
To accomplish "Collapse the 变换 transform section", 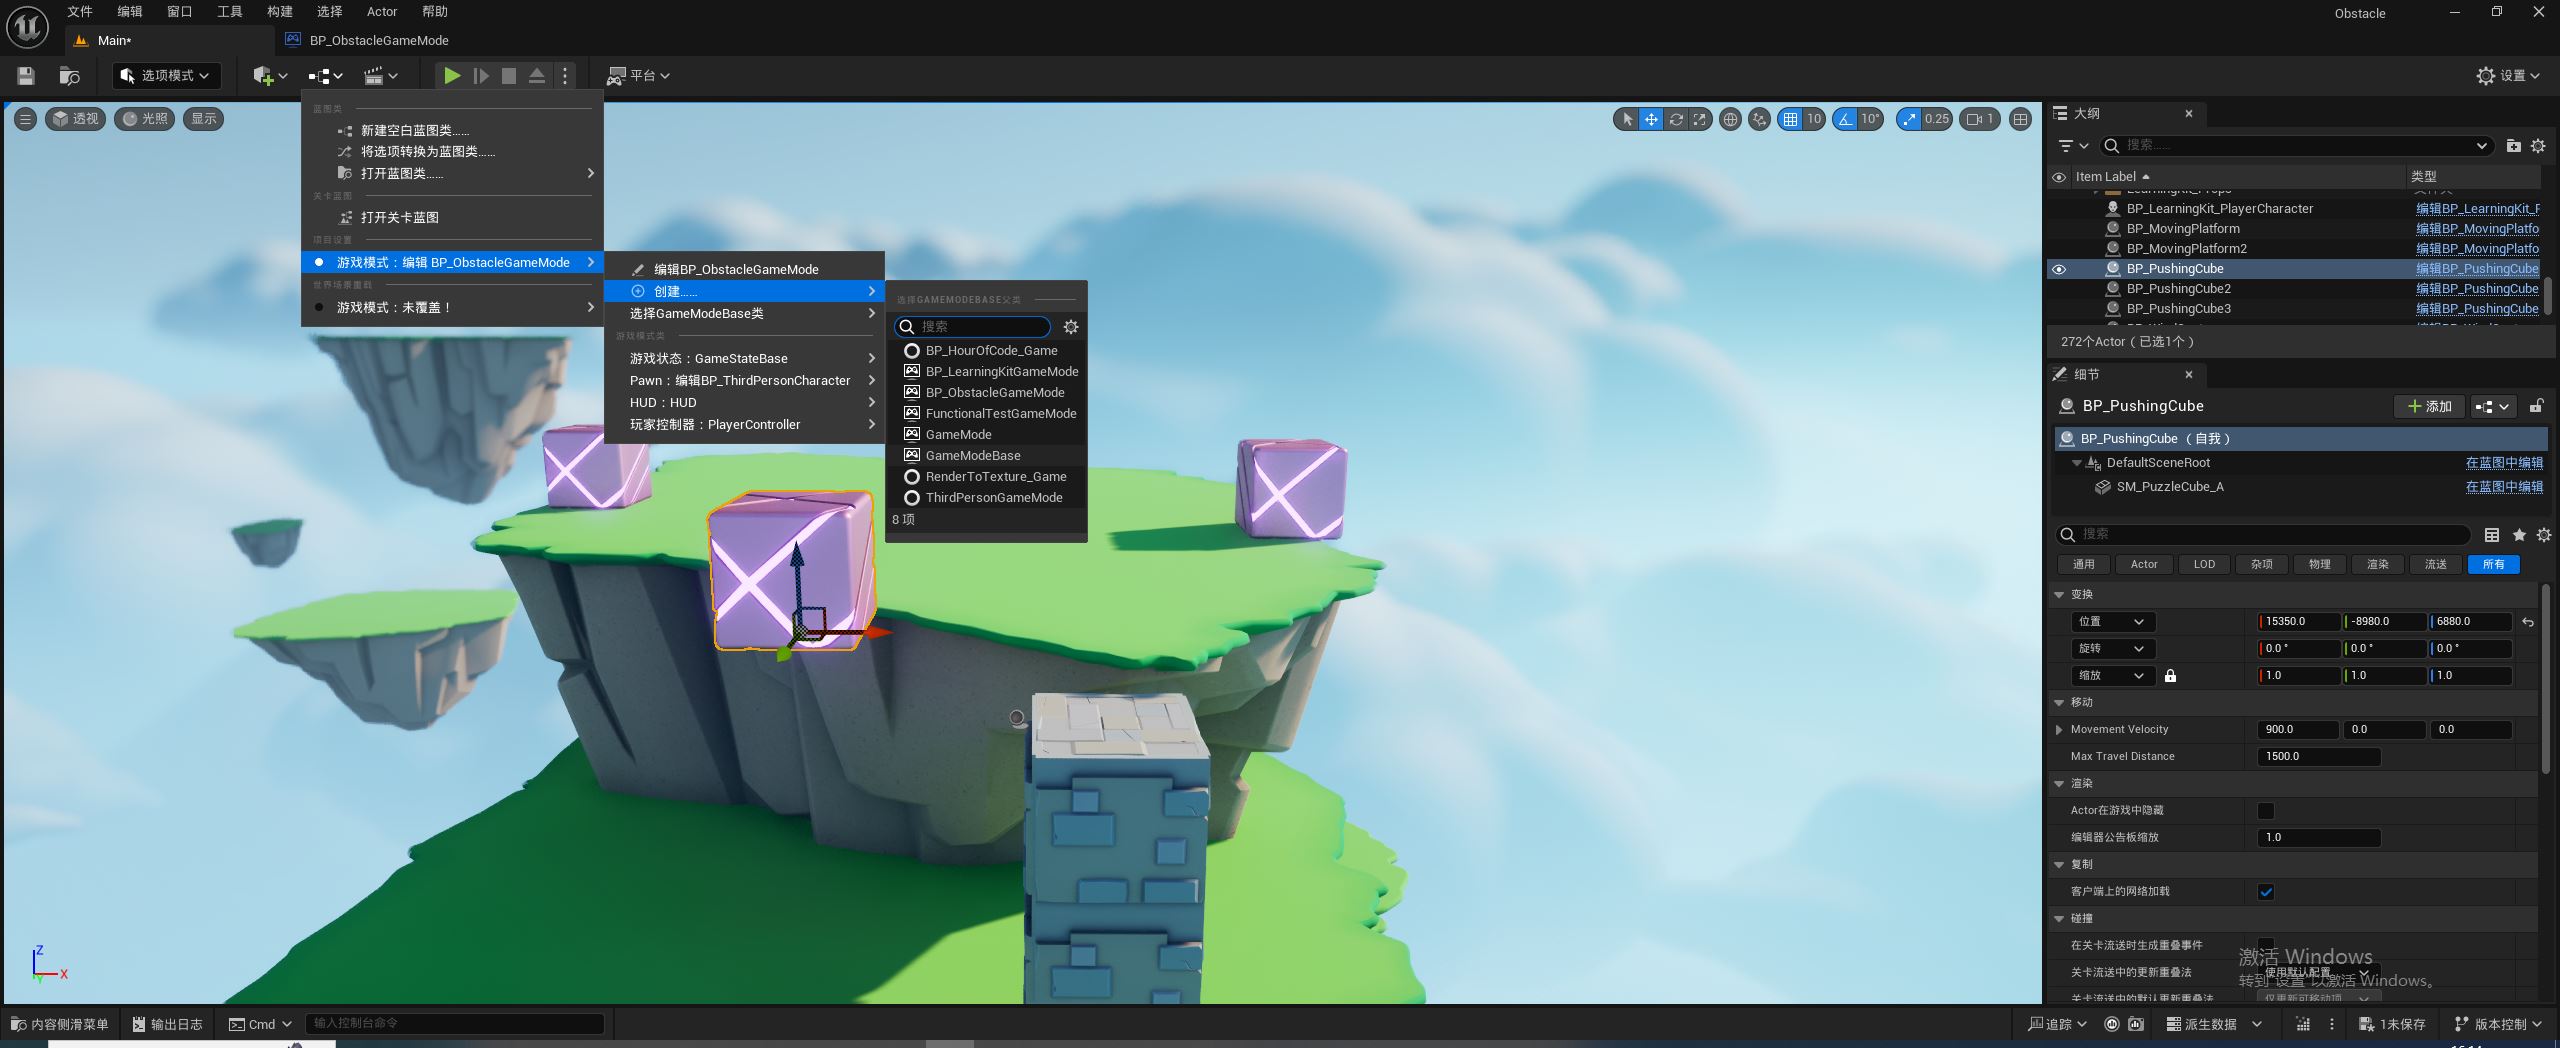I will (2059, 595).
